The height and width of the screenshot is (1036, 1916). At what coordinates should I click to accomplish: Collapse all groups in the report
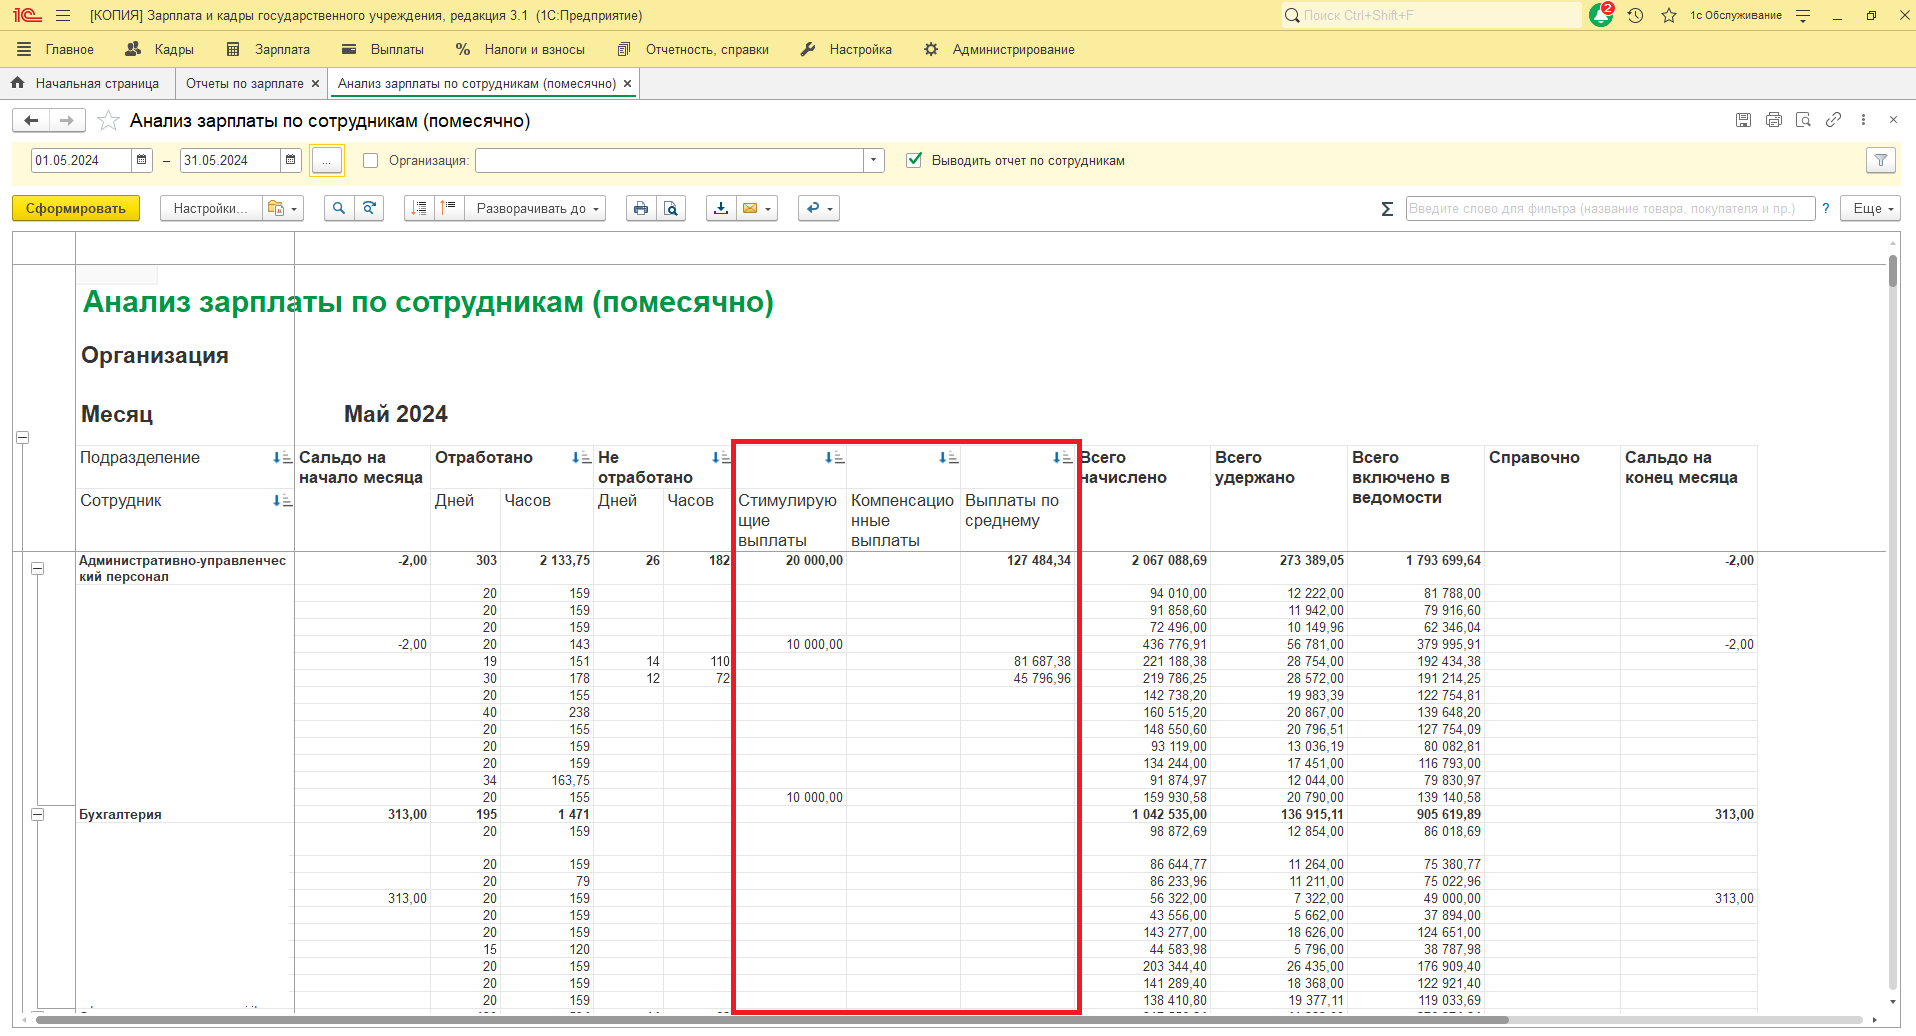click(419, 208)
